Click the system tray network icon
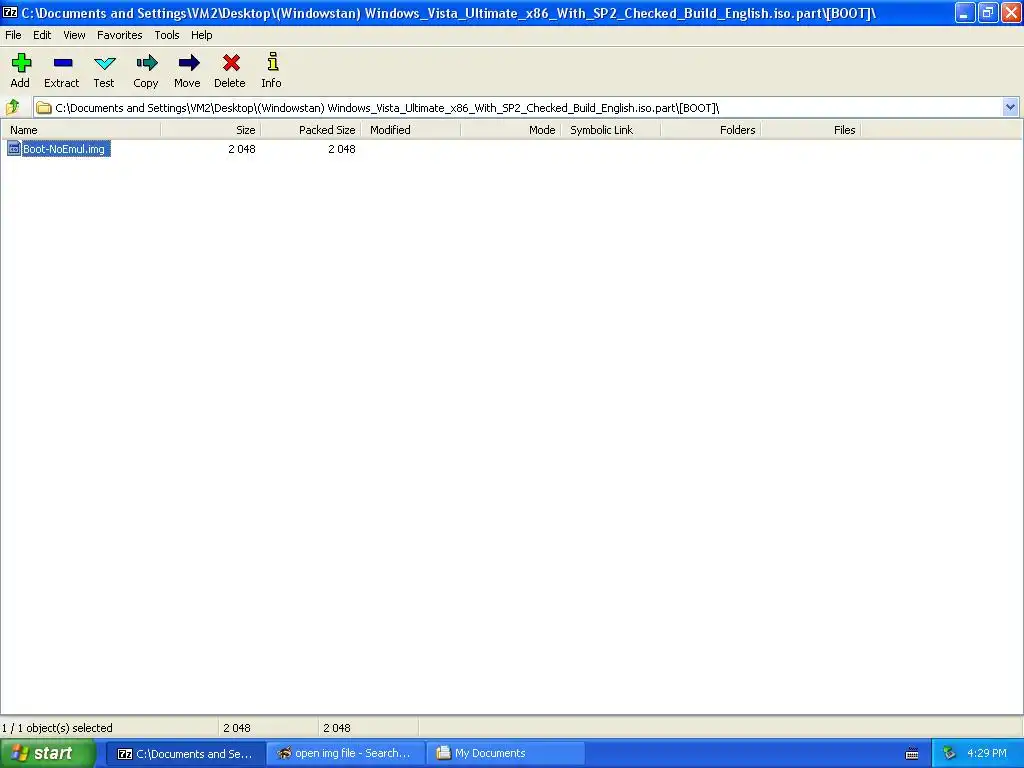The image size is (1024, 768). click(x=949, y=753)
